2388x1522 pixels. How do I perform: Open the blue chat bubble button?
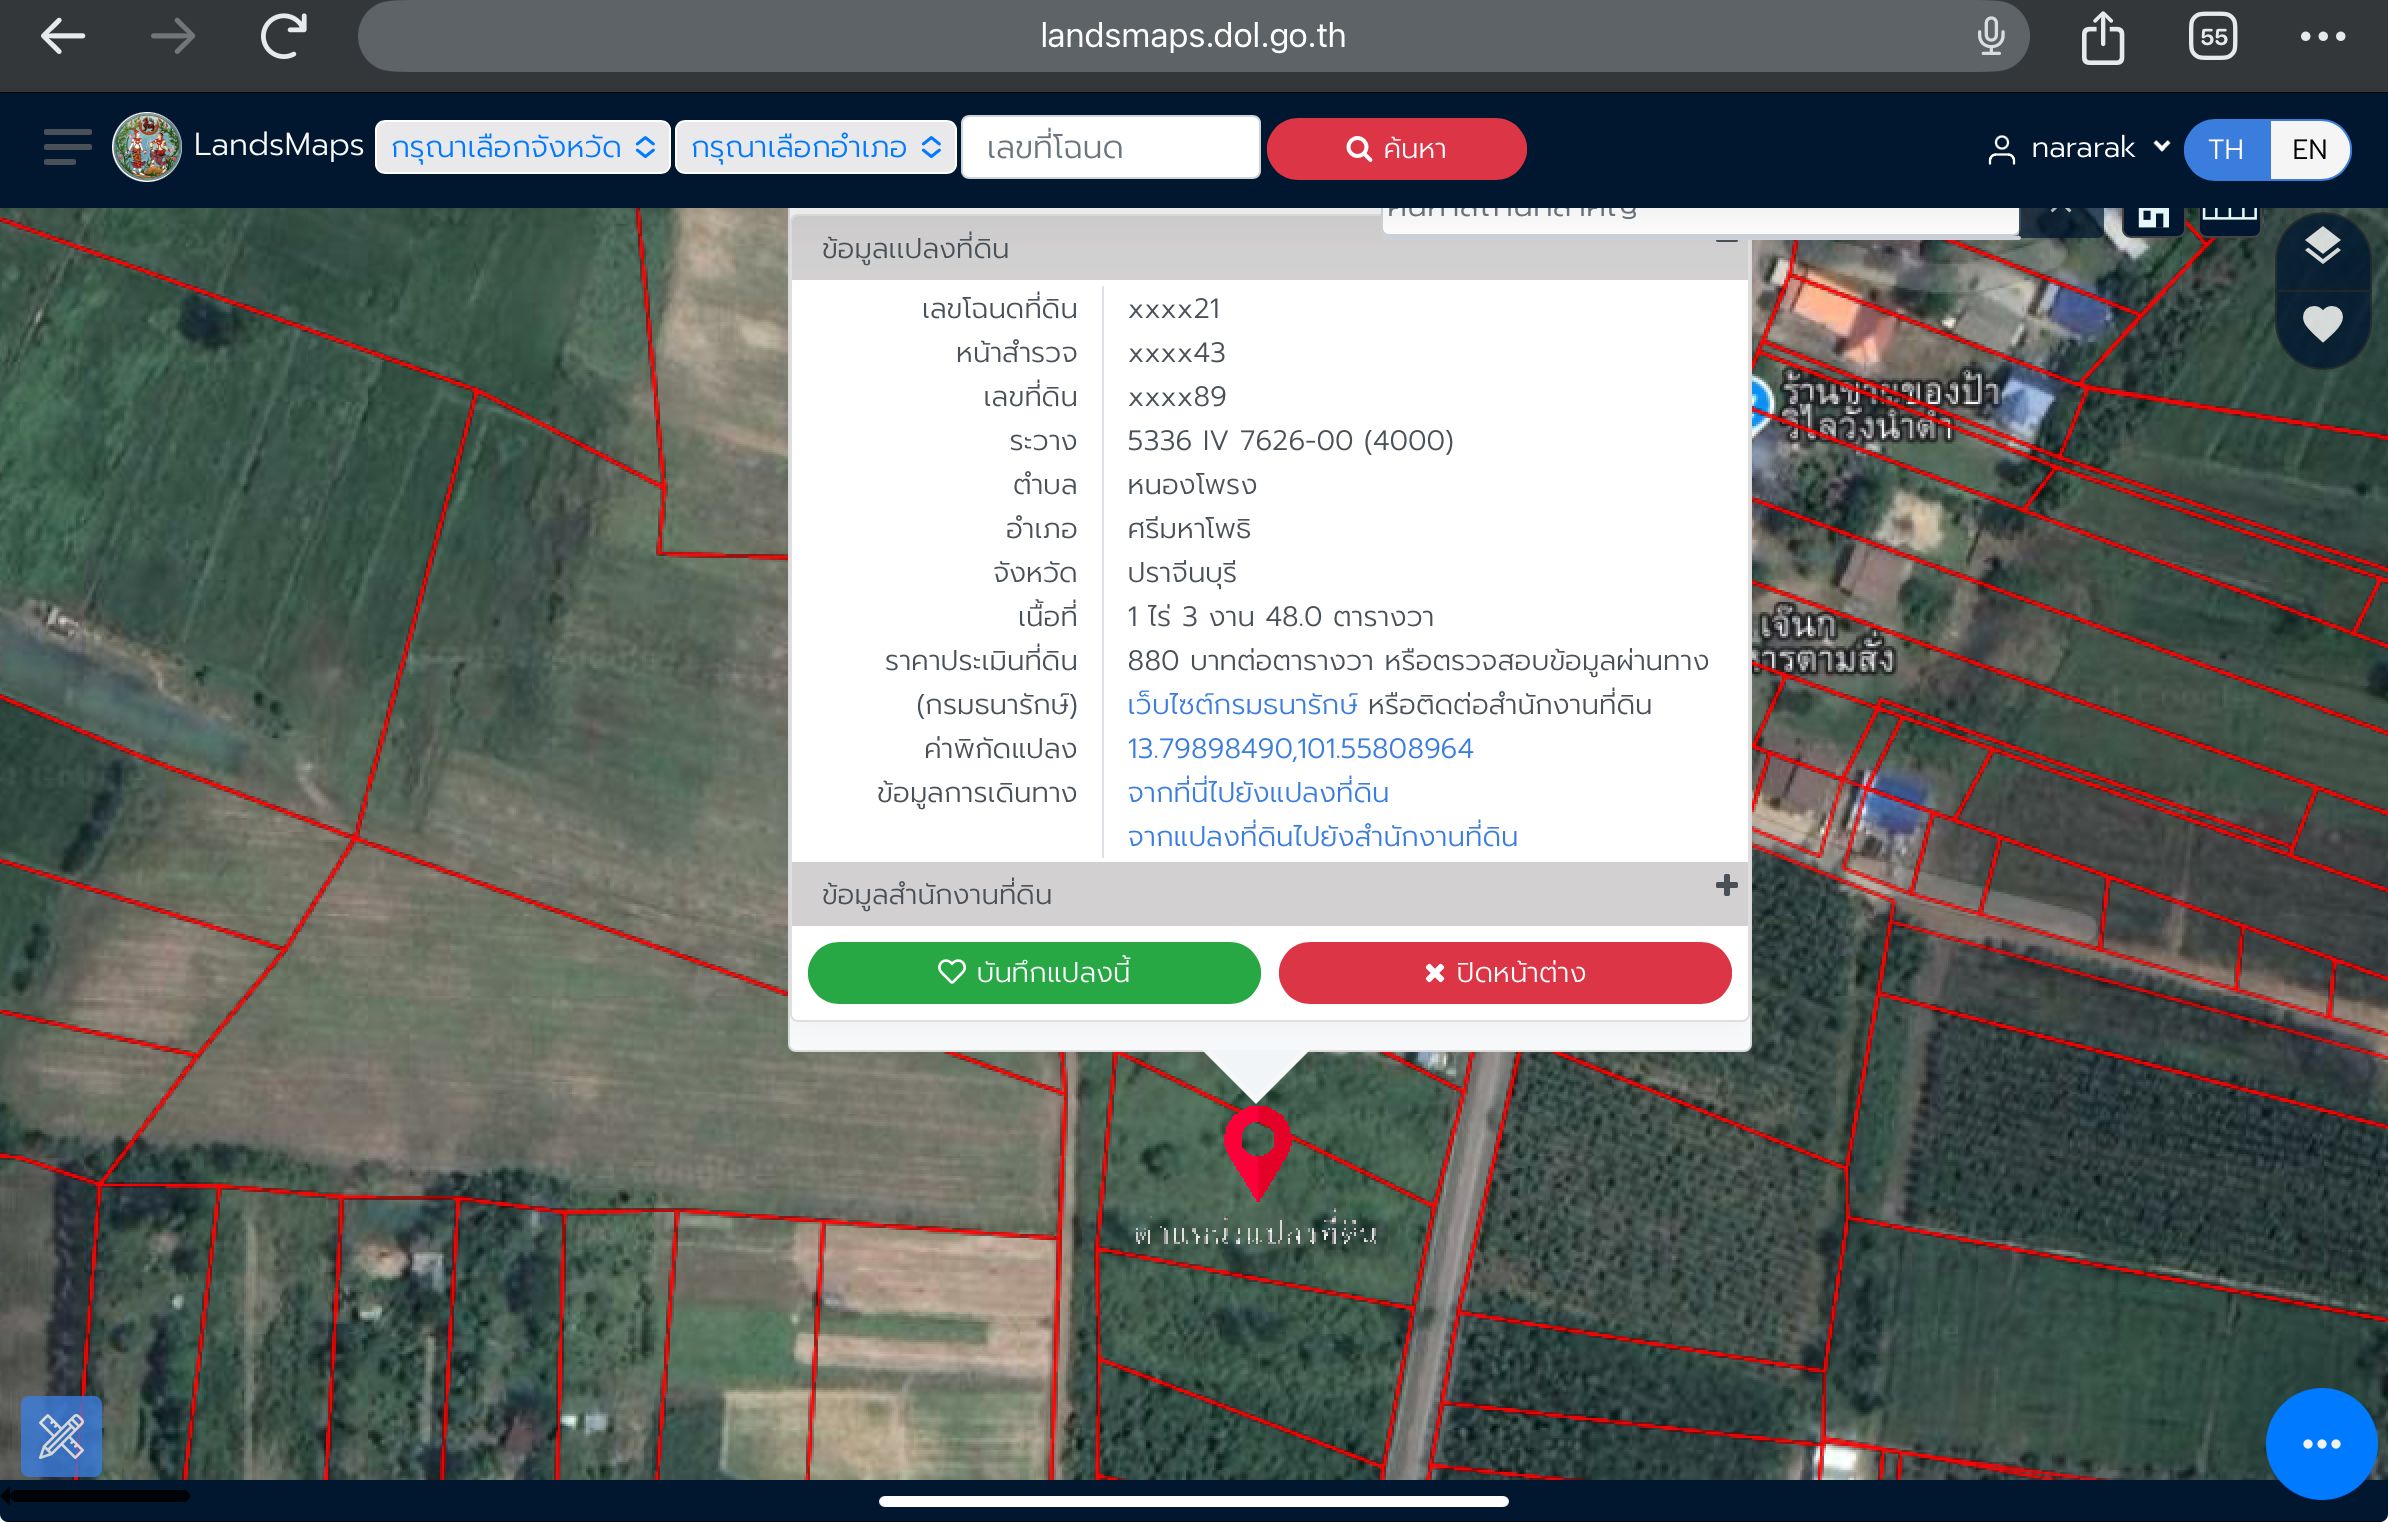pos(2321,1443)
